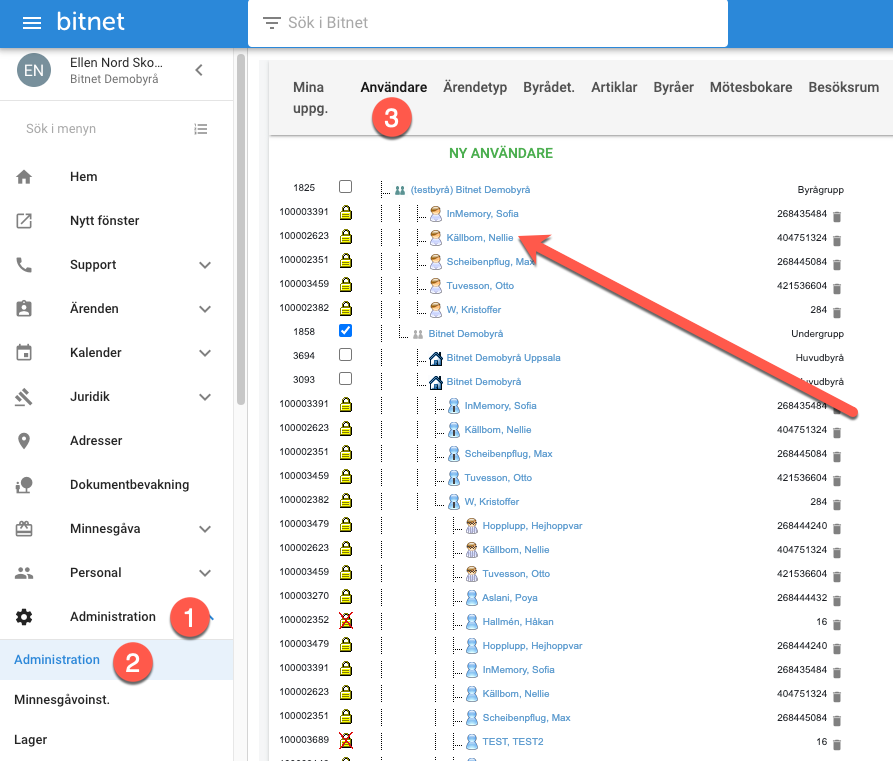Image resolution: width=893 pixels, height=761 pixels.
Task: Click the Administration gear icon
Action: (24, 617)
